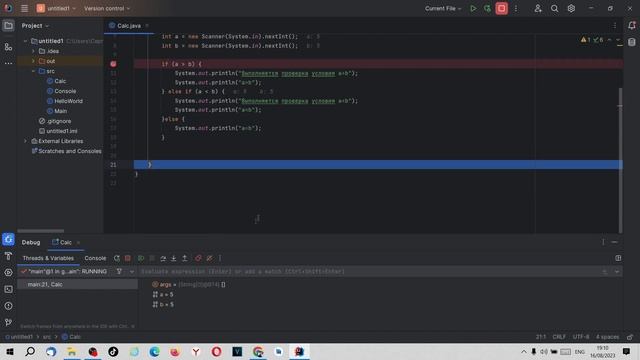Open Database tool window icon

pos(631,42)
